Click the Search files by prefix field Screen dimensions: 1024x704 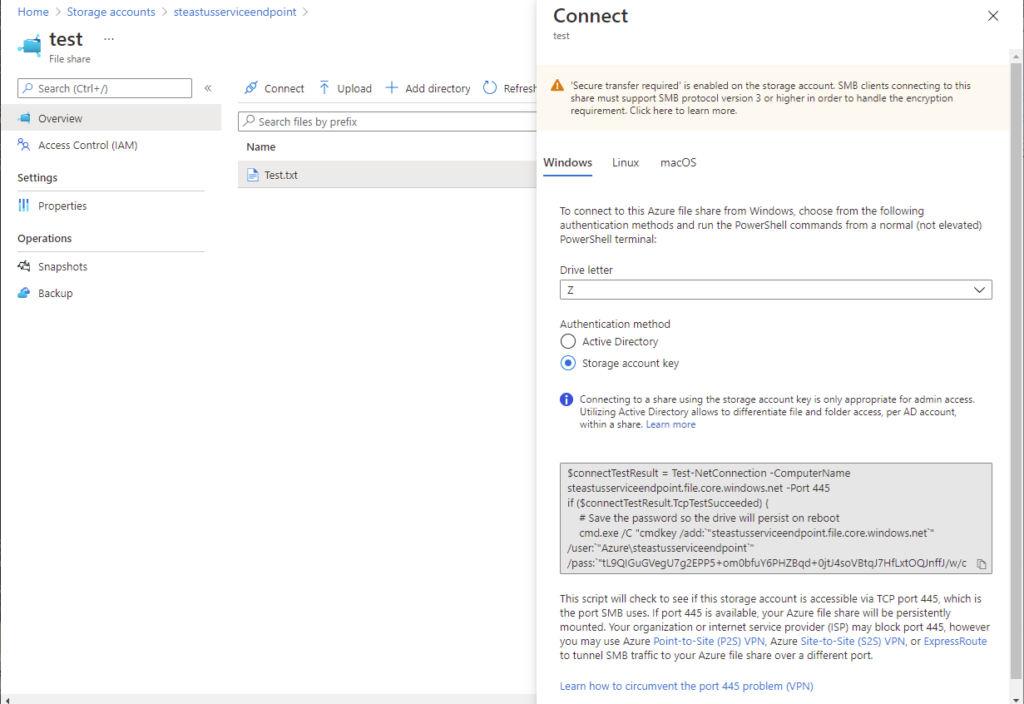[390, 122]
